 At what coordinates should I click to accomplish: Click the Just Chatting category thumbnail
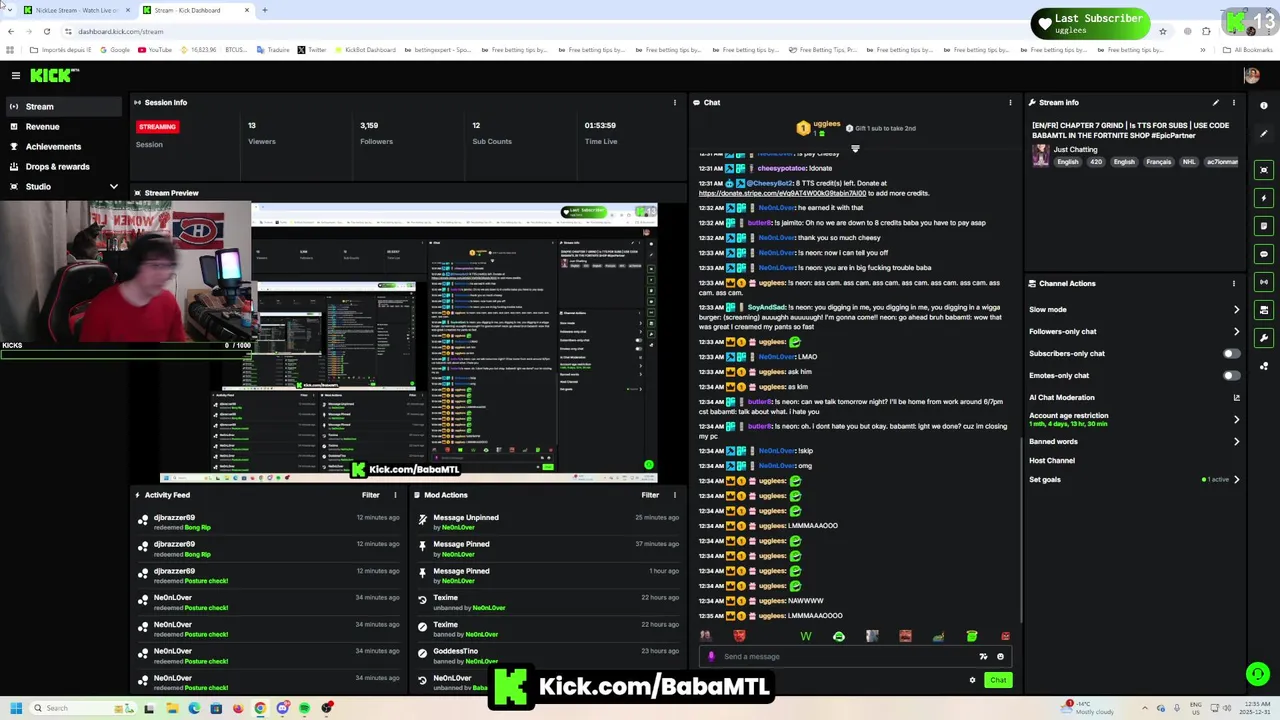point(1040,155)
